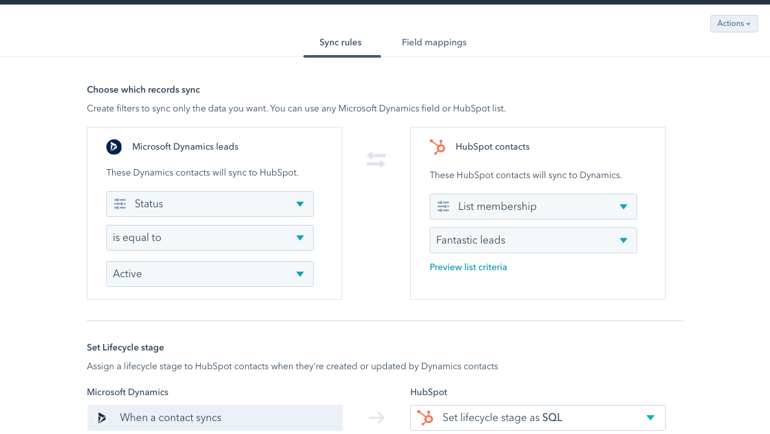Click the HubSpot contacts sprocket icon

[x=437, y=147]
